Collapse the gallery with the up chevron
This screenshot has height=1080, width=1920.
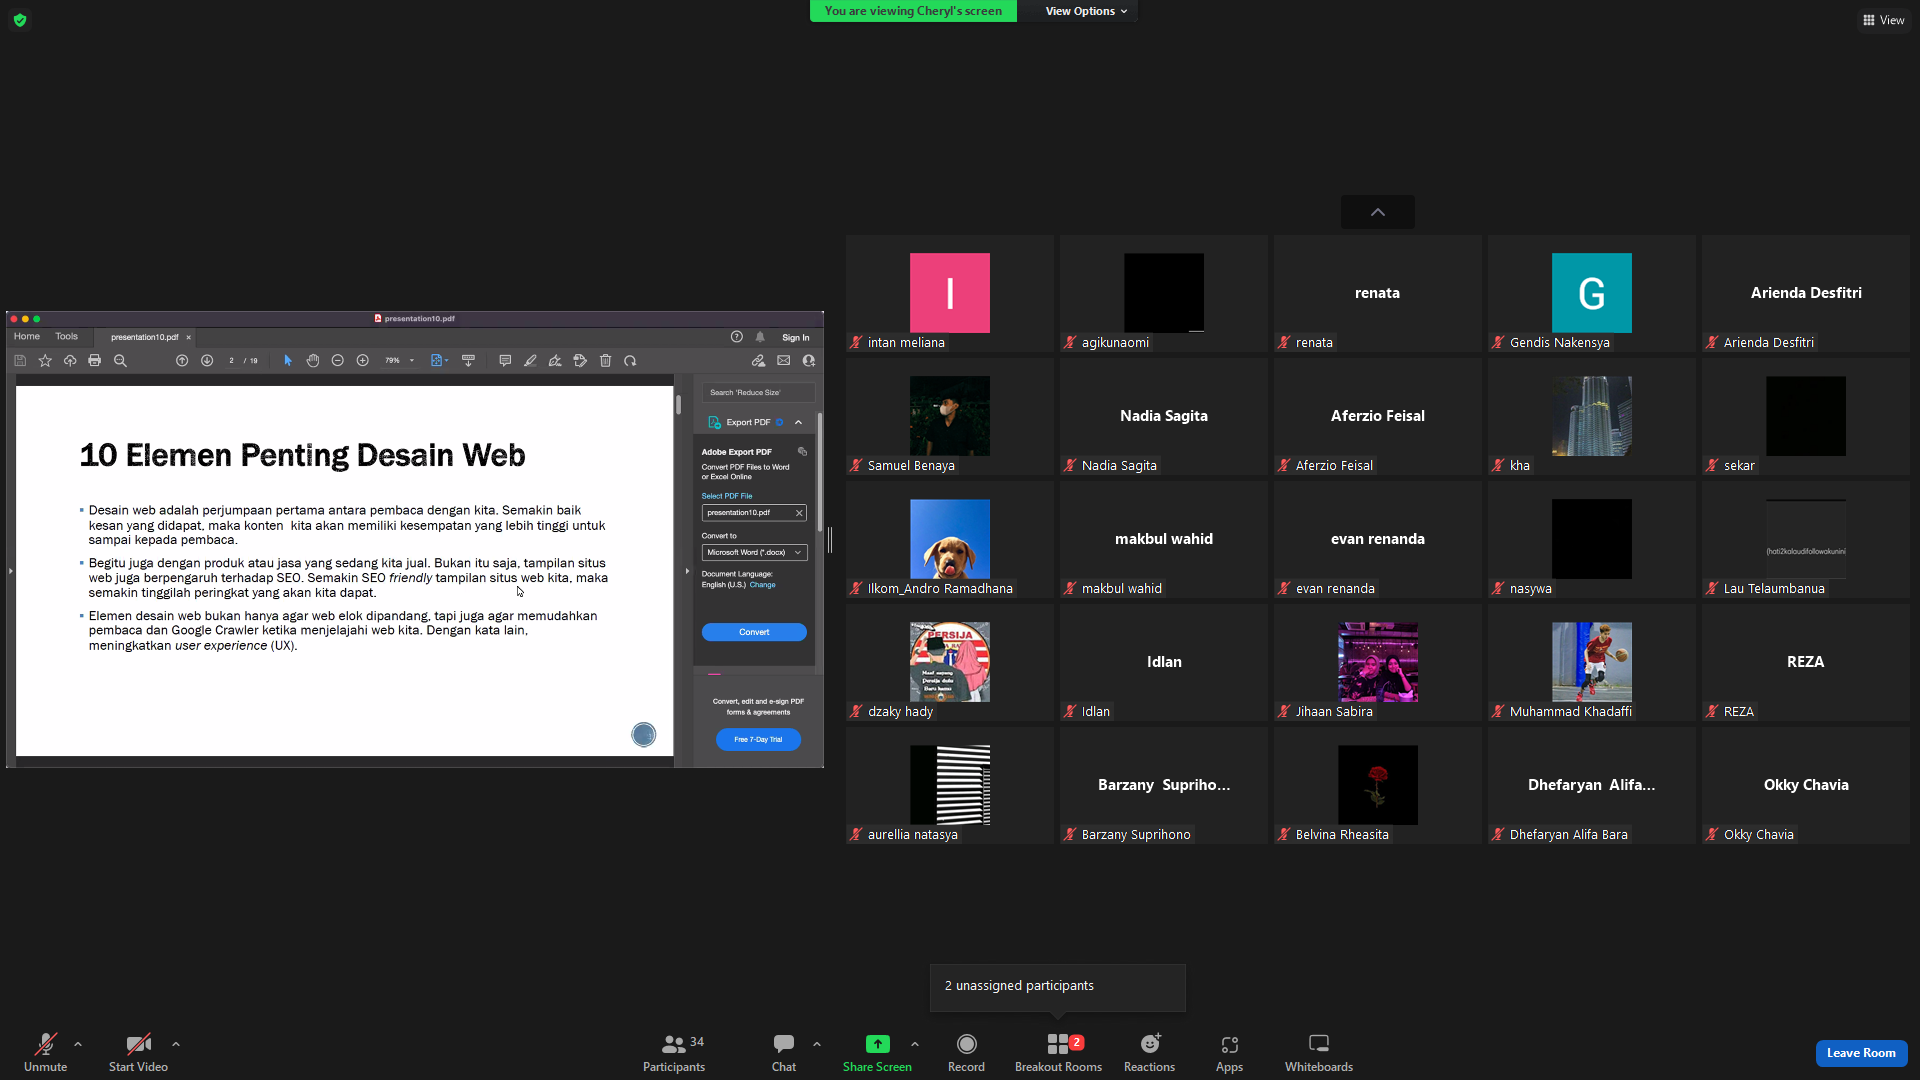[1378, 212]
